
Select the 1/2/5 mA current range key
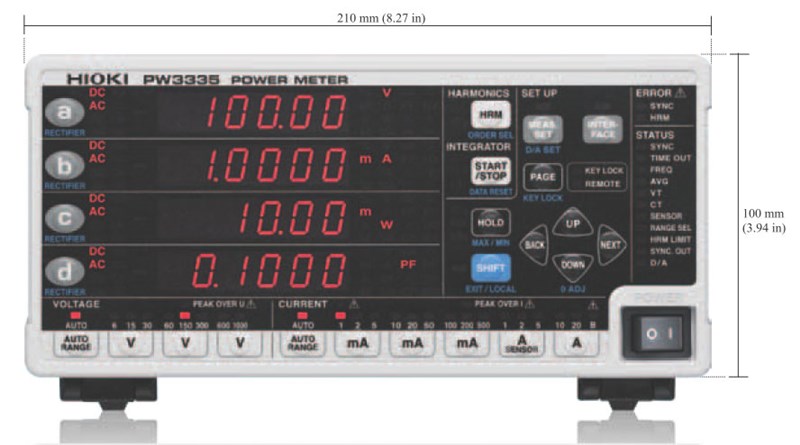click(356, 342)
